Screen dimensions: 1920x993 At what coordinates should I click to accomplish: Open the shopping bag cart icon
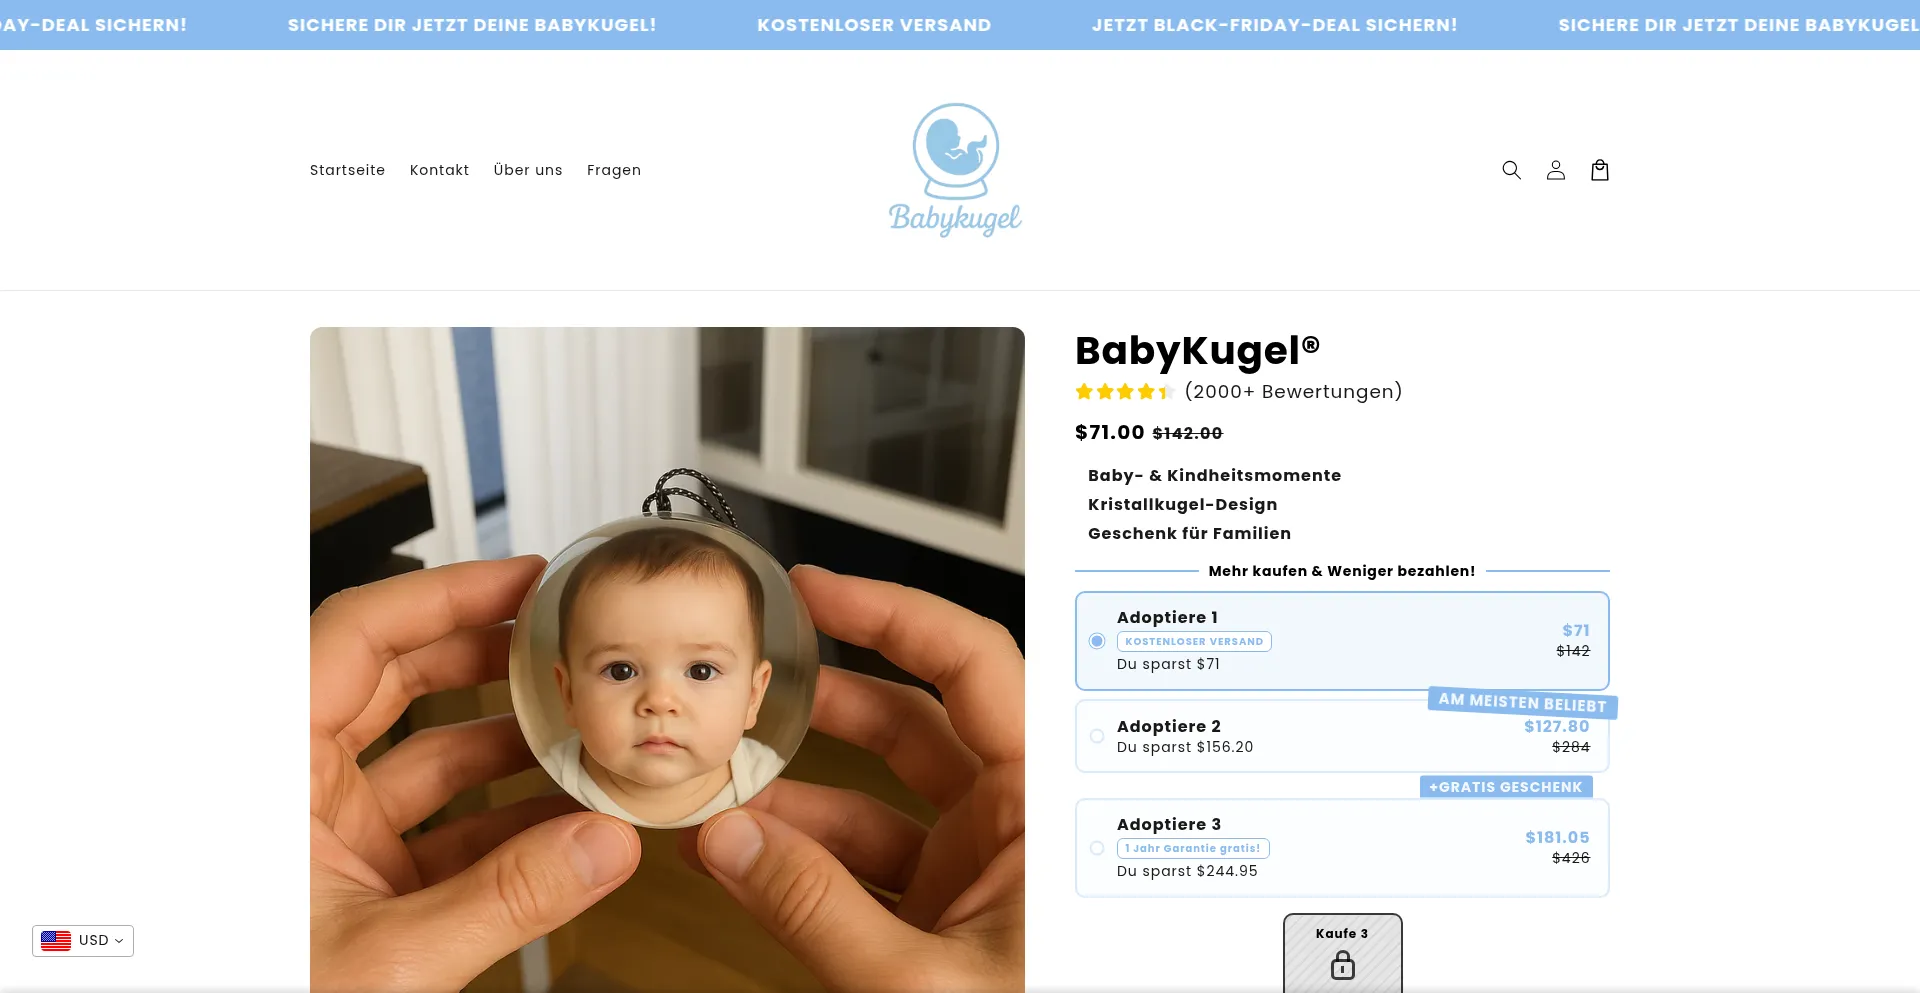tap(1599, 170)
